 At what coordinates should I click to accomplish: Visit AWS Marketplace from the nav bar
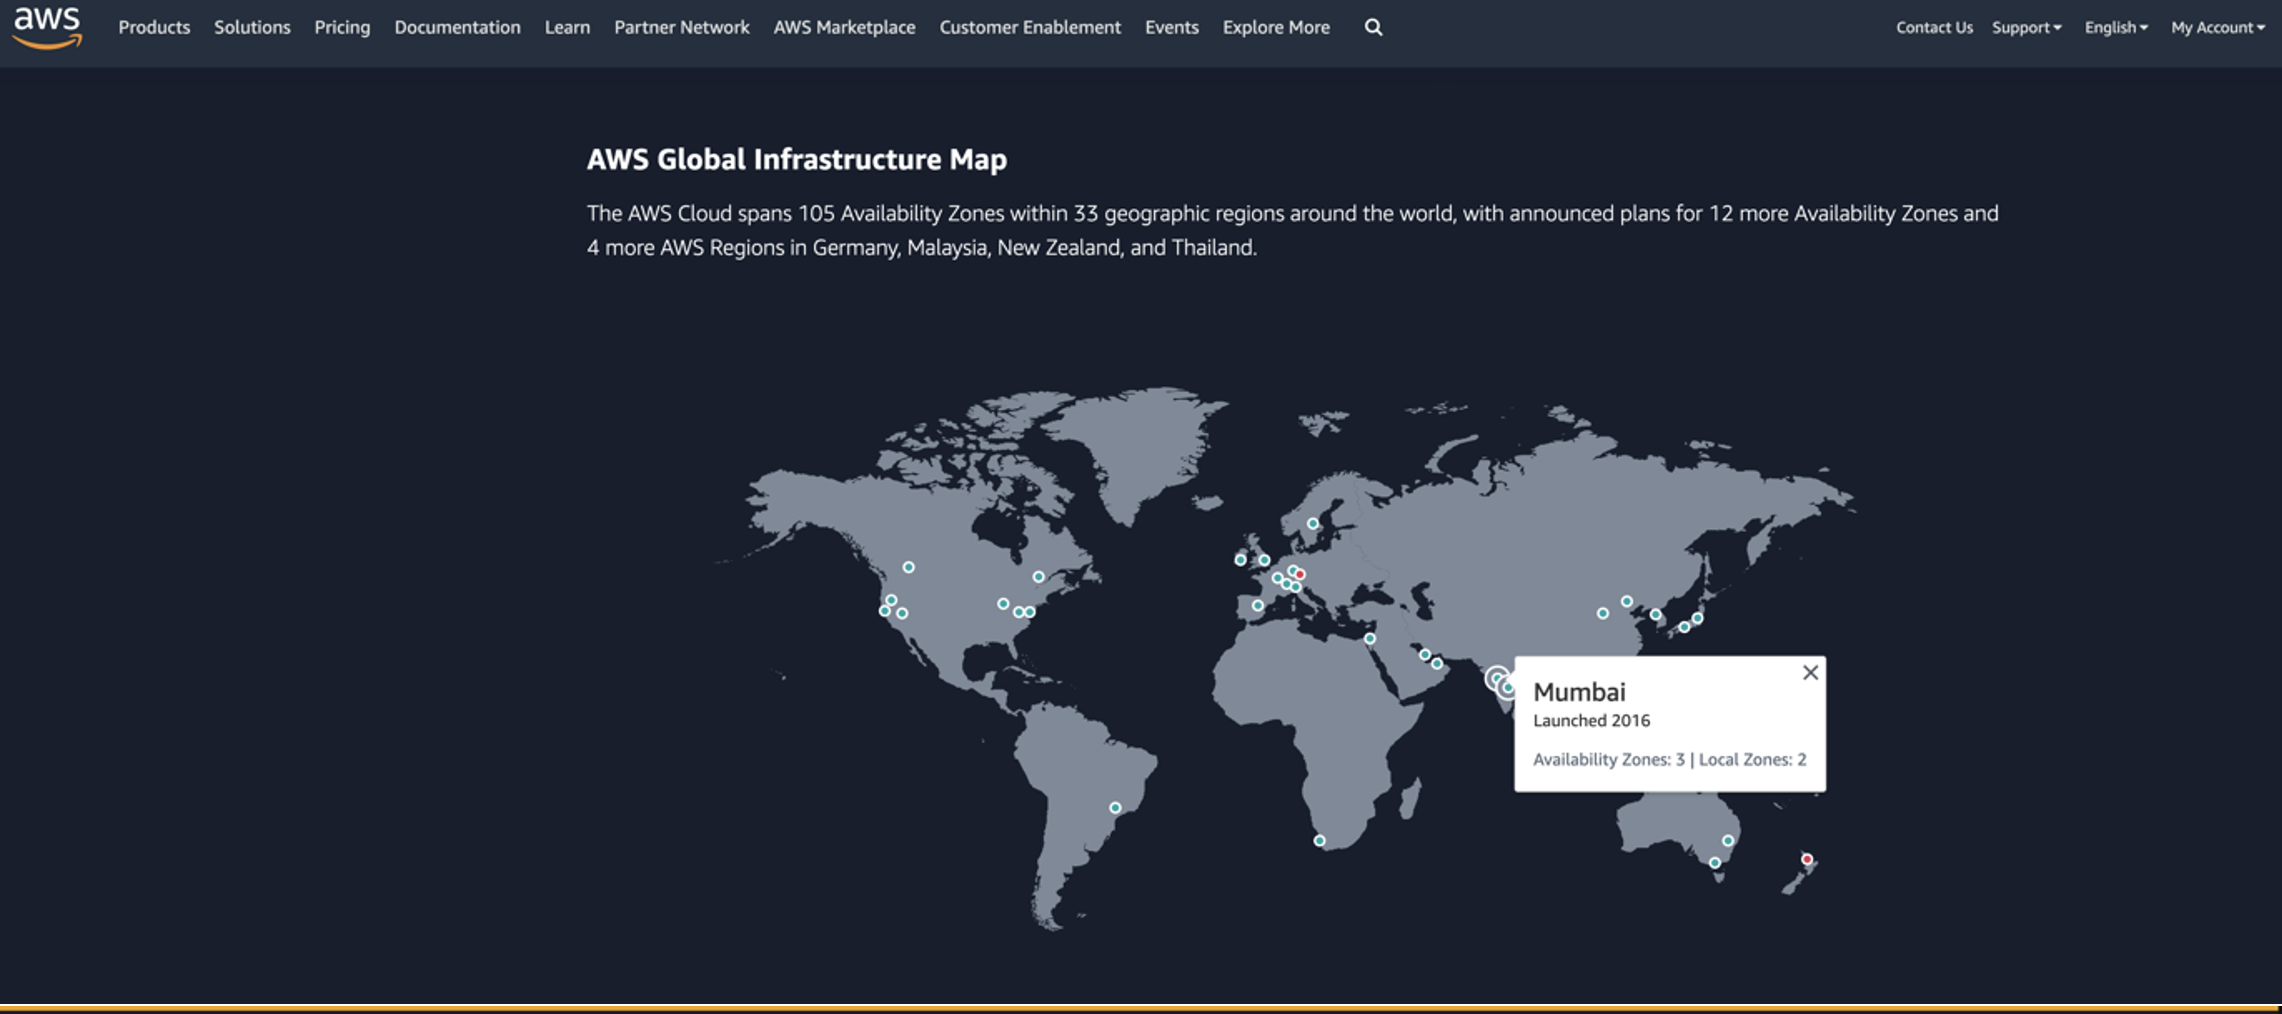[844, 27]
